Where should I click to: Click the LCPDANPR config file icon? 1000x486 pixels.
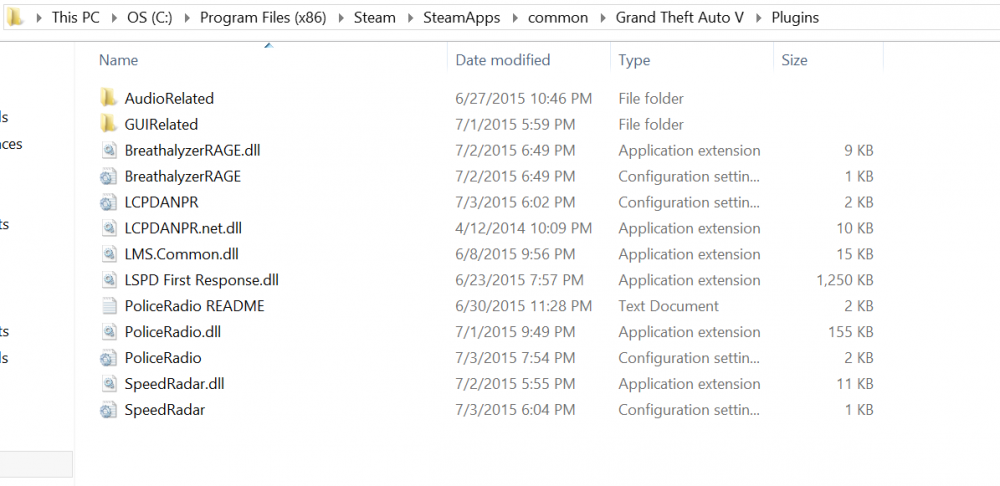coord(108,203)
